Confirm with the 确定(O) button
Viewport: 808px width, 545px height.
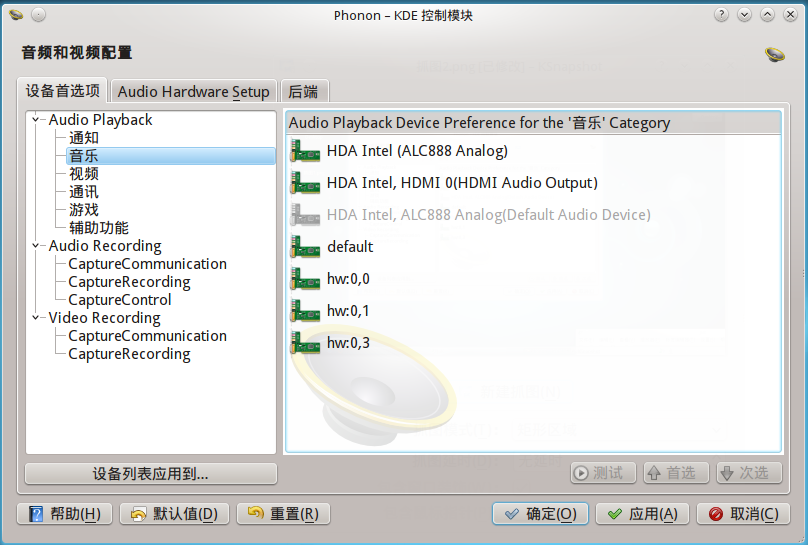pos(540,514)
